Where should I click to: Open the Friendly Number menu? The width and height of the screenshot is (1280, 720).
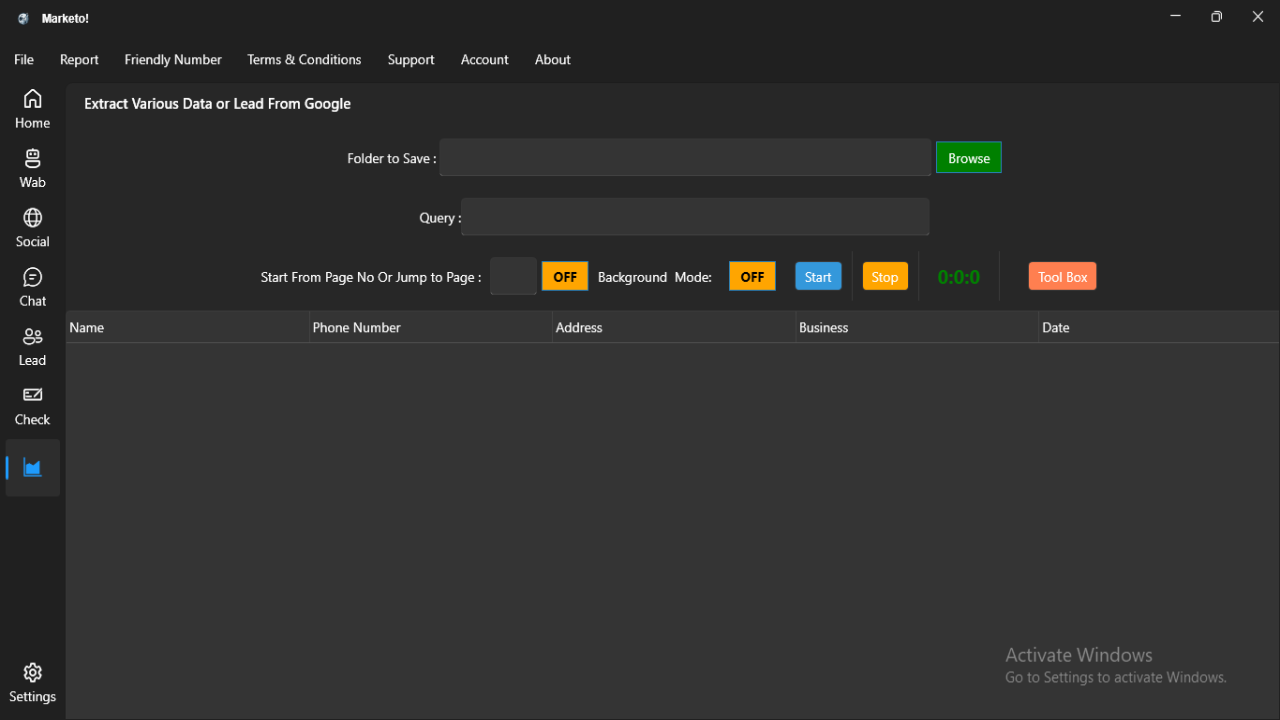172,59
